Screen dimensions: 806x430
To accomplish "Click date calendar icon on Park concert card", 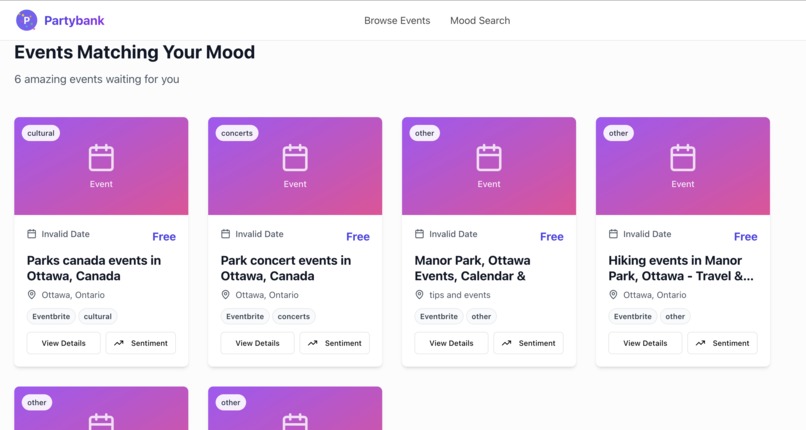I will 226,234.
